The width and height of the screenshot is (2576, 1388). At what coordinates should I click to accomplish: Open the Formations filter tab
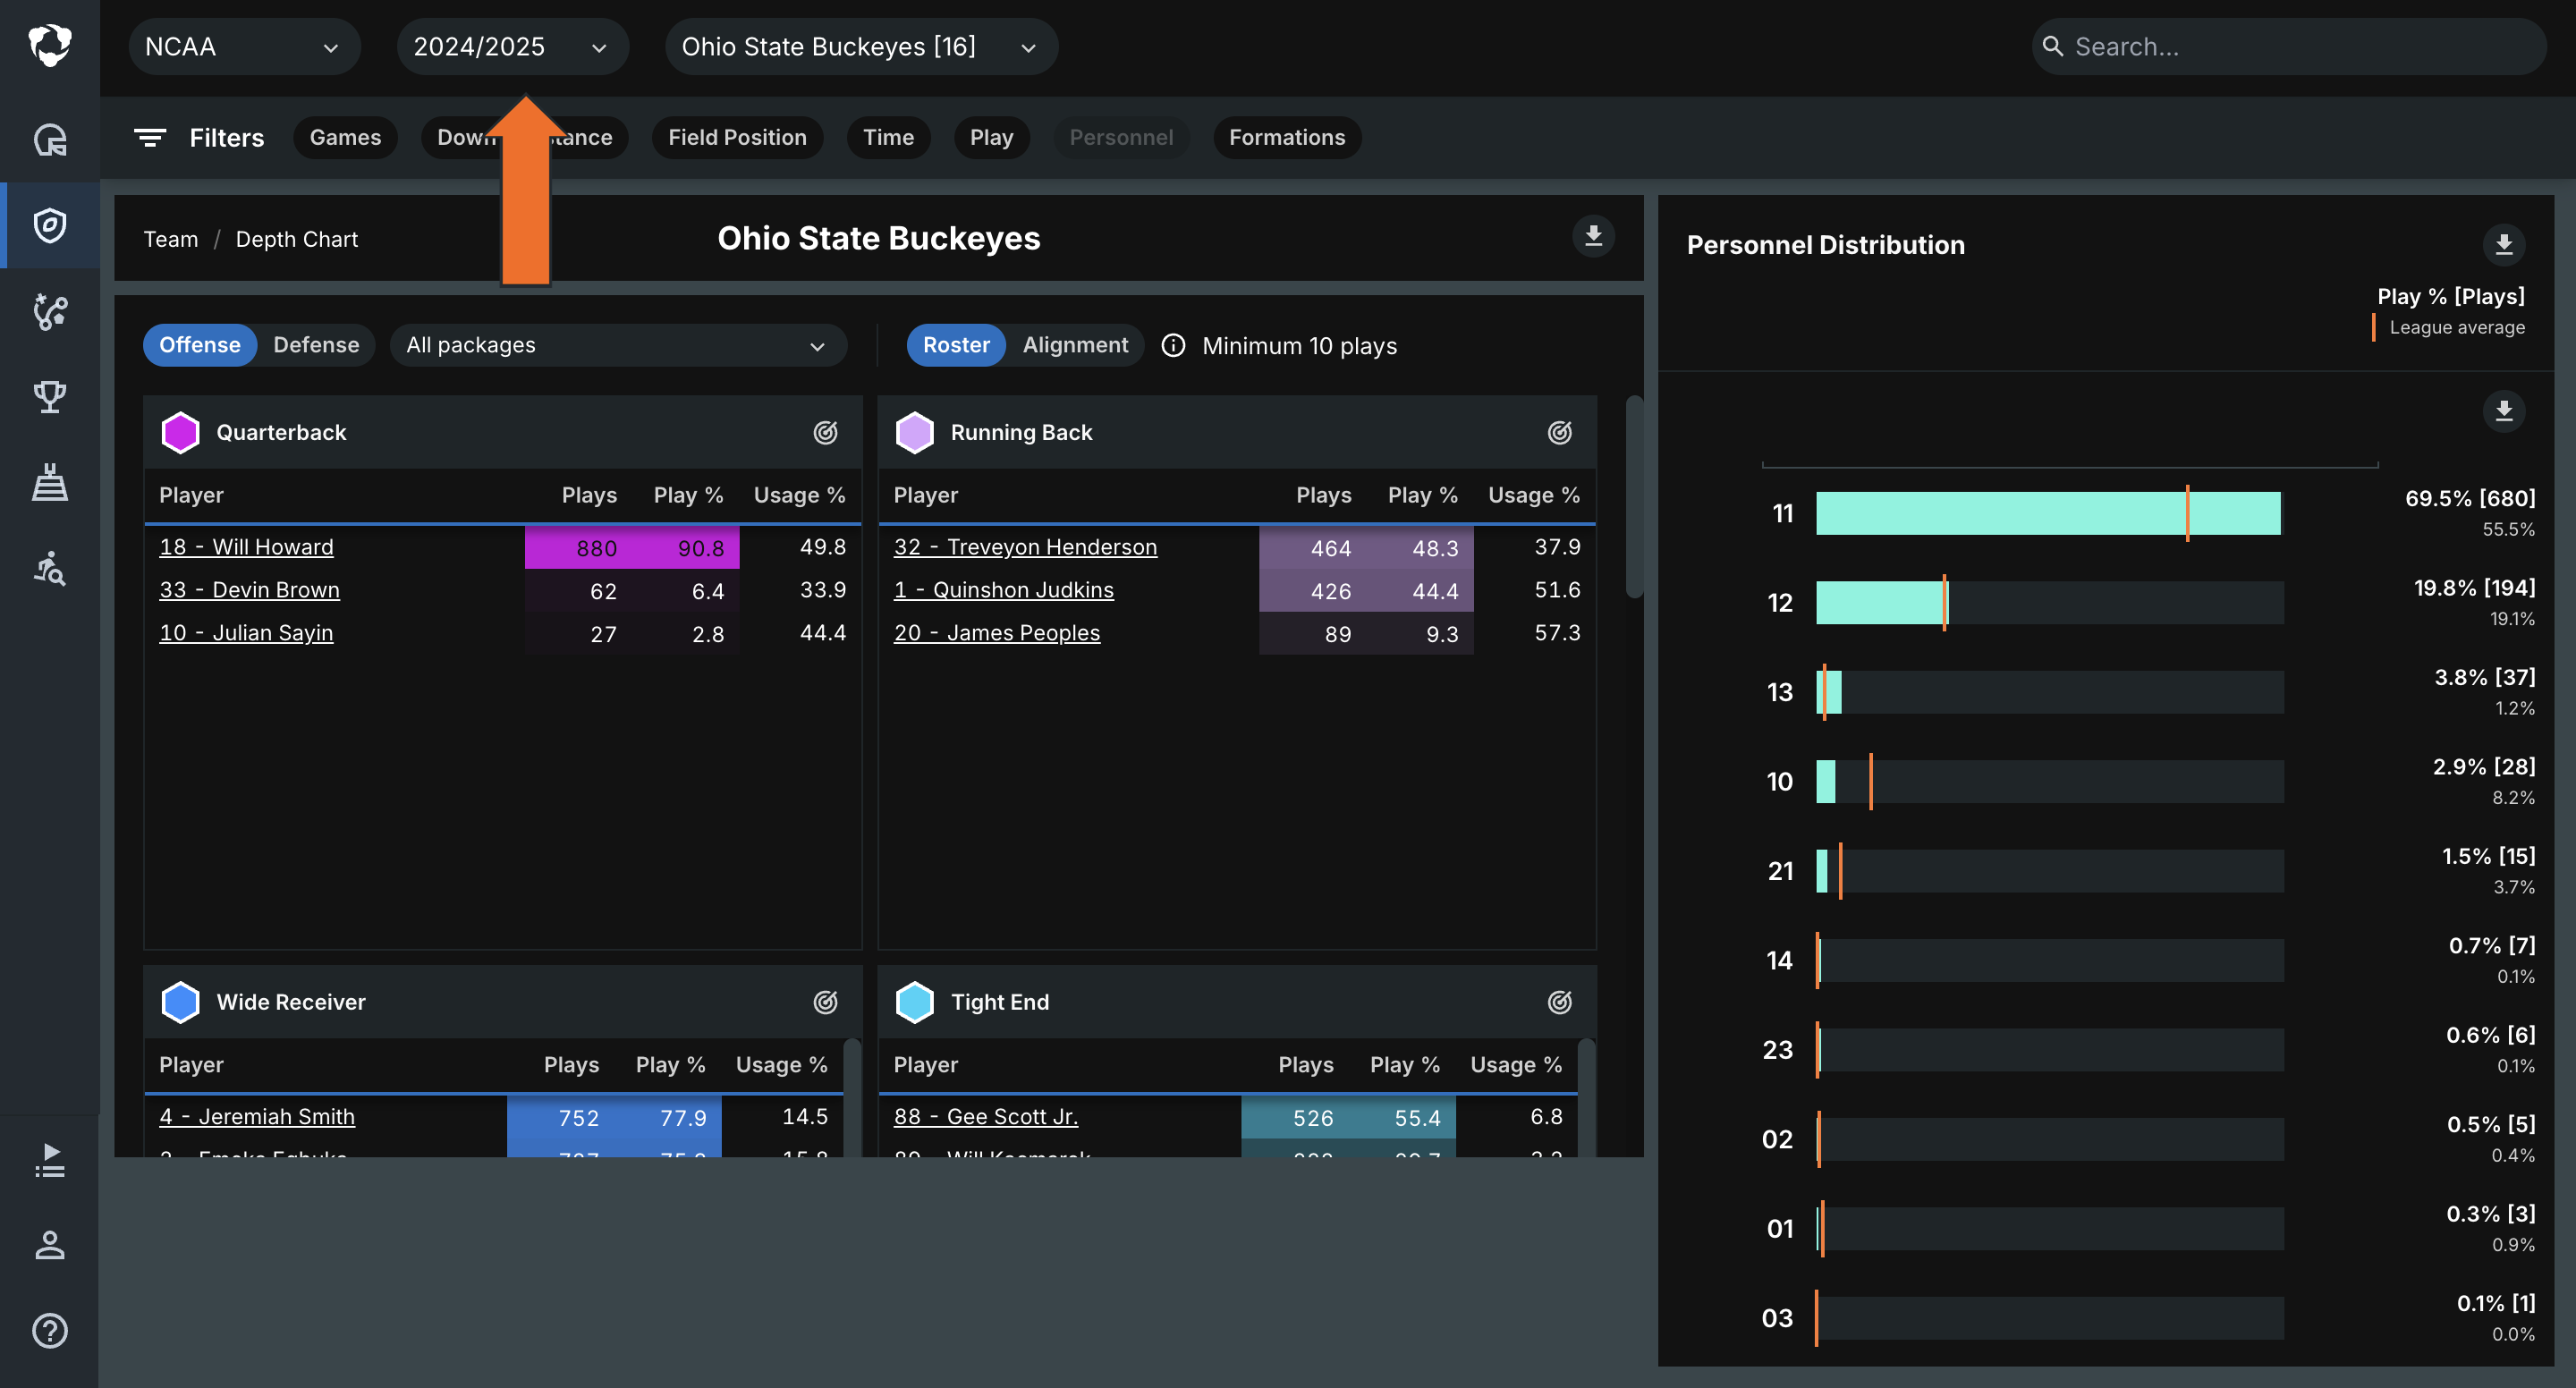[1286, 137]
